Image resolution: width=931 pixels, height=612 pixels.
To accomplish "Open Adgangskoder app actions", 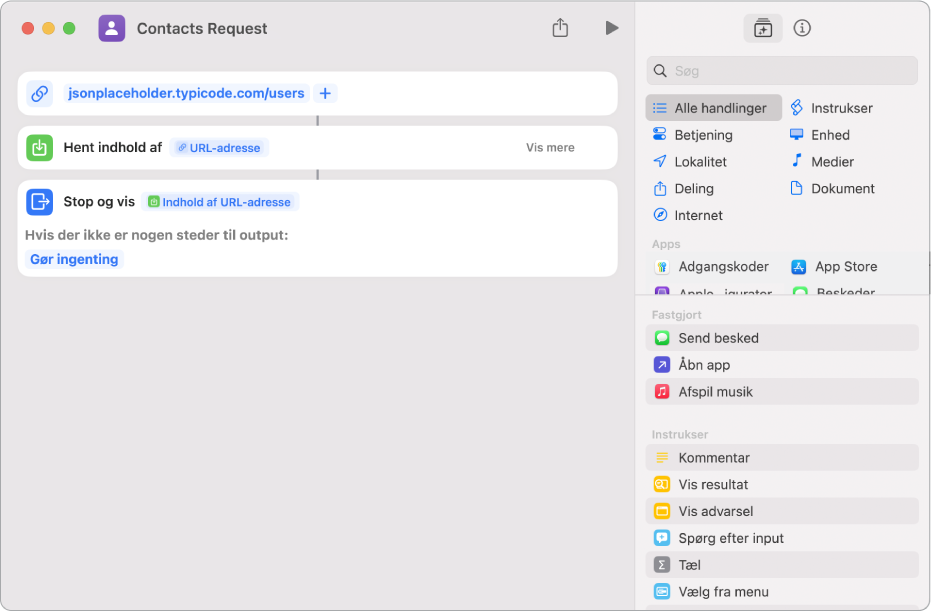I will click(x=713, y=267).
